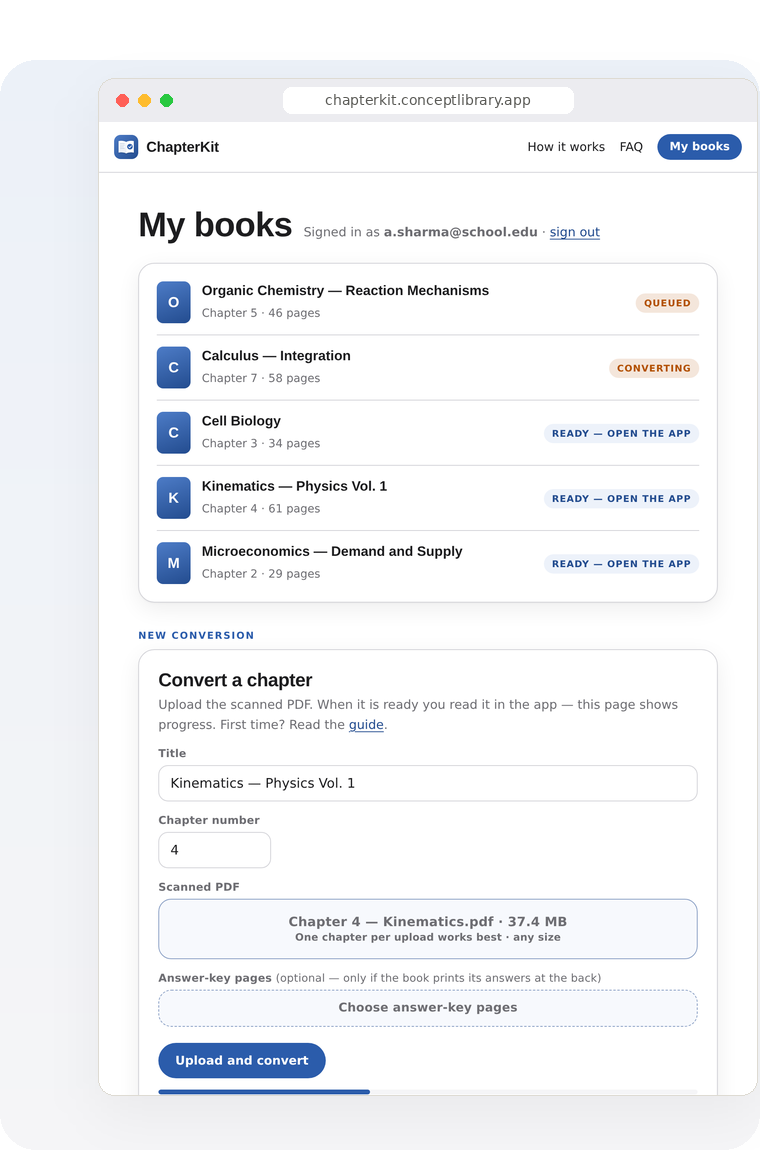This screenshot has height=1150, width=760.
Task: Click Upload and convert button
Action: coord(242,1061)
